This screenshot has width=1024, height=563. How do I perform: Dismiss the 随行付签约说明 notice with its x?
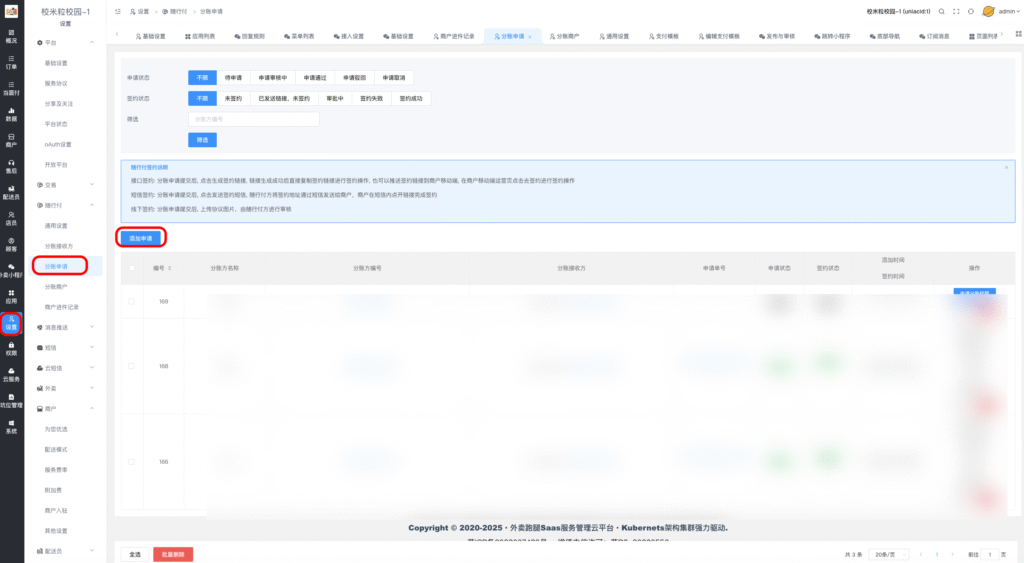[x=1006, y=167]
